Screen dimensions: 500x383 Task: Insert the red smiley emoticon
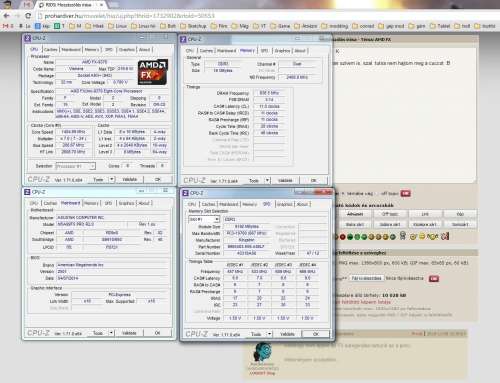coord(342,237)
